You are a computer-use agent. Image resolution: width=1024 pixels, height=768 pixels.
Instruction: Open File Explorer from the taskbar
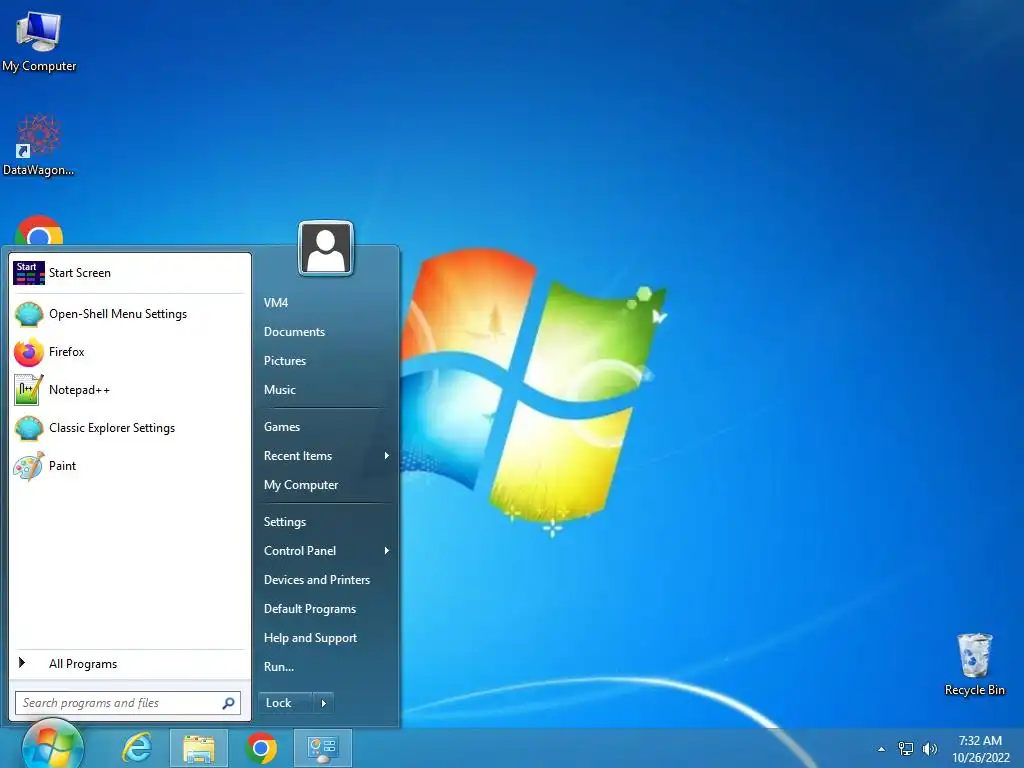(199, 749)
